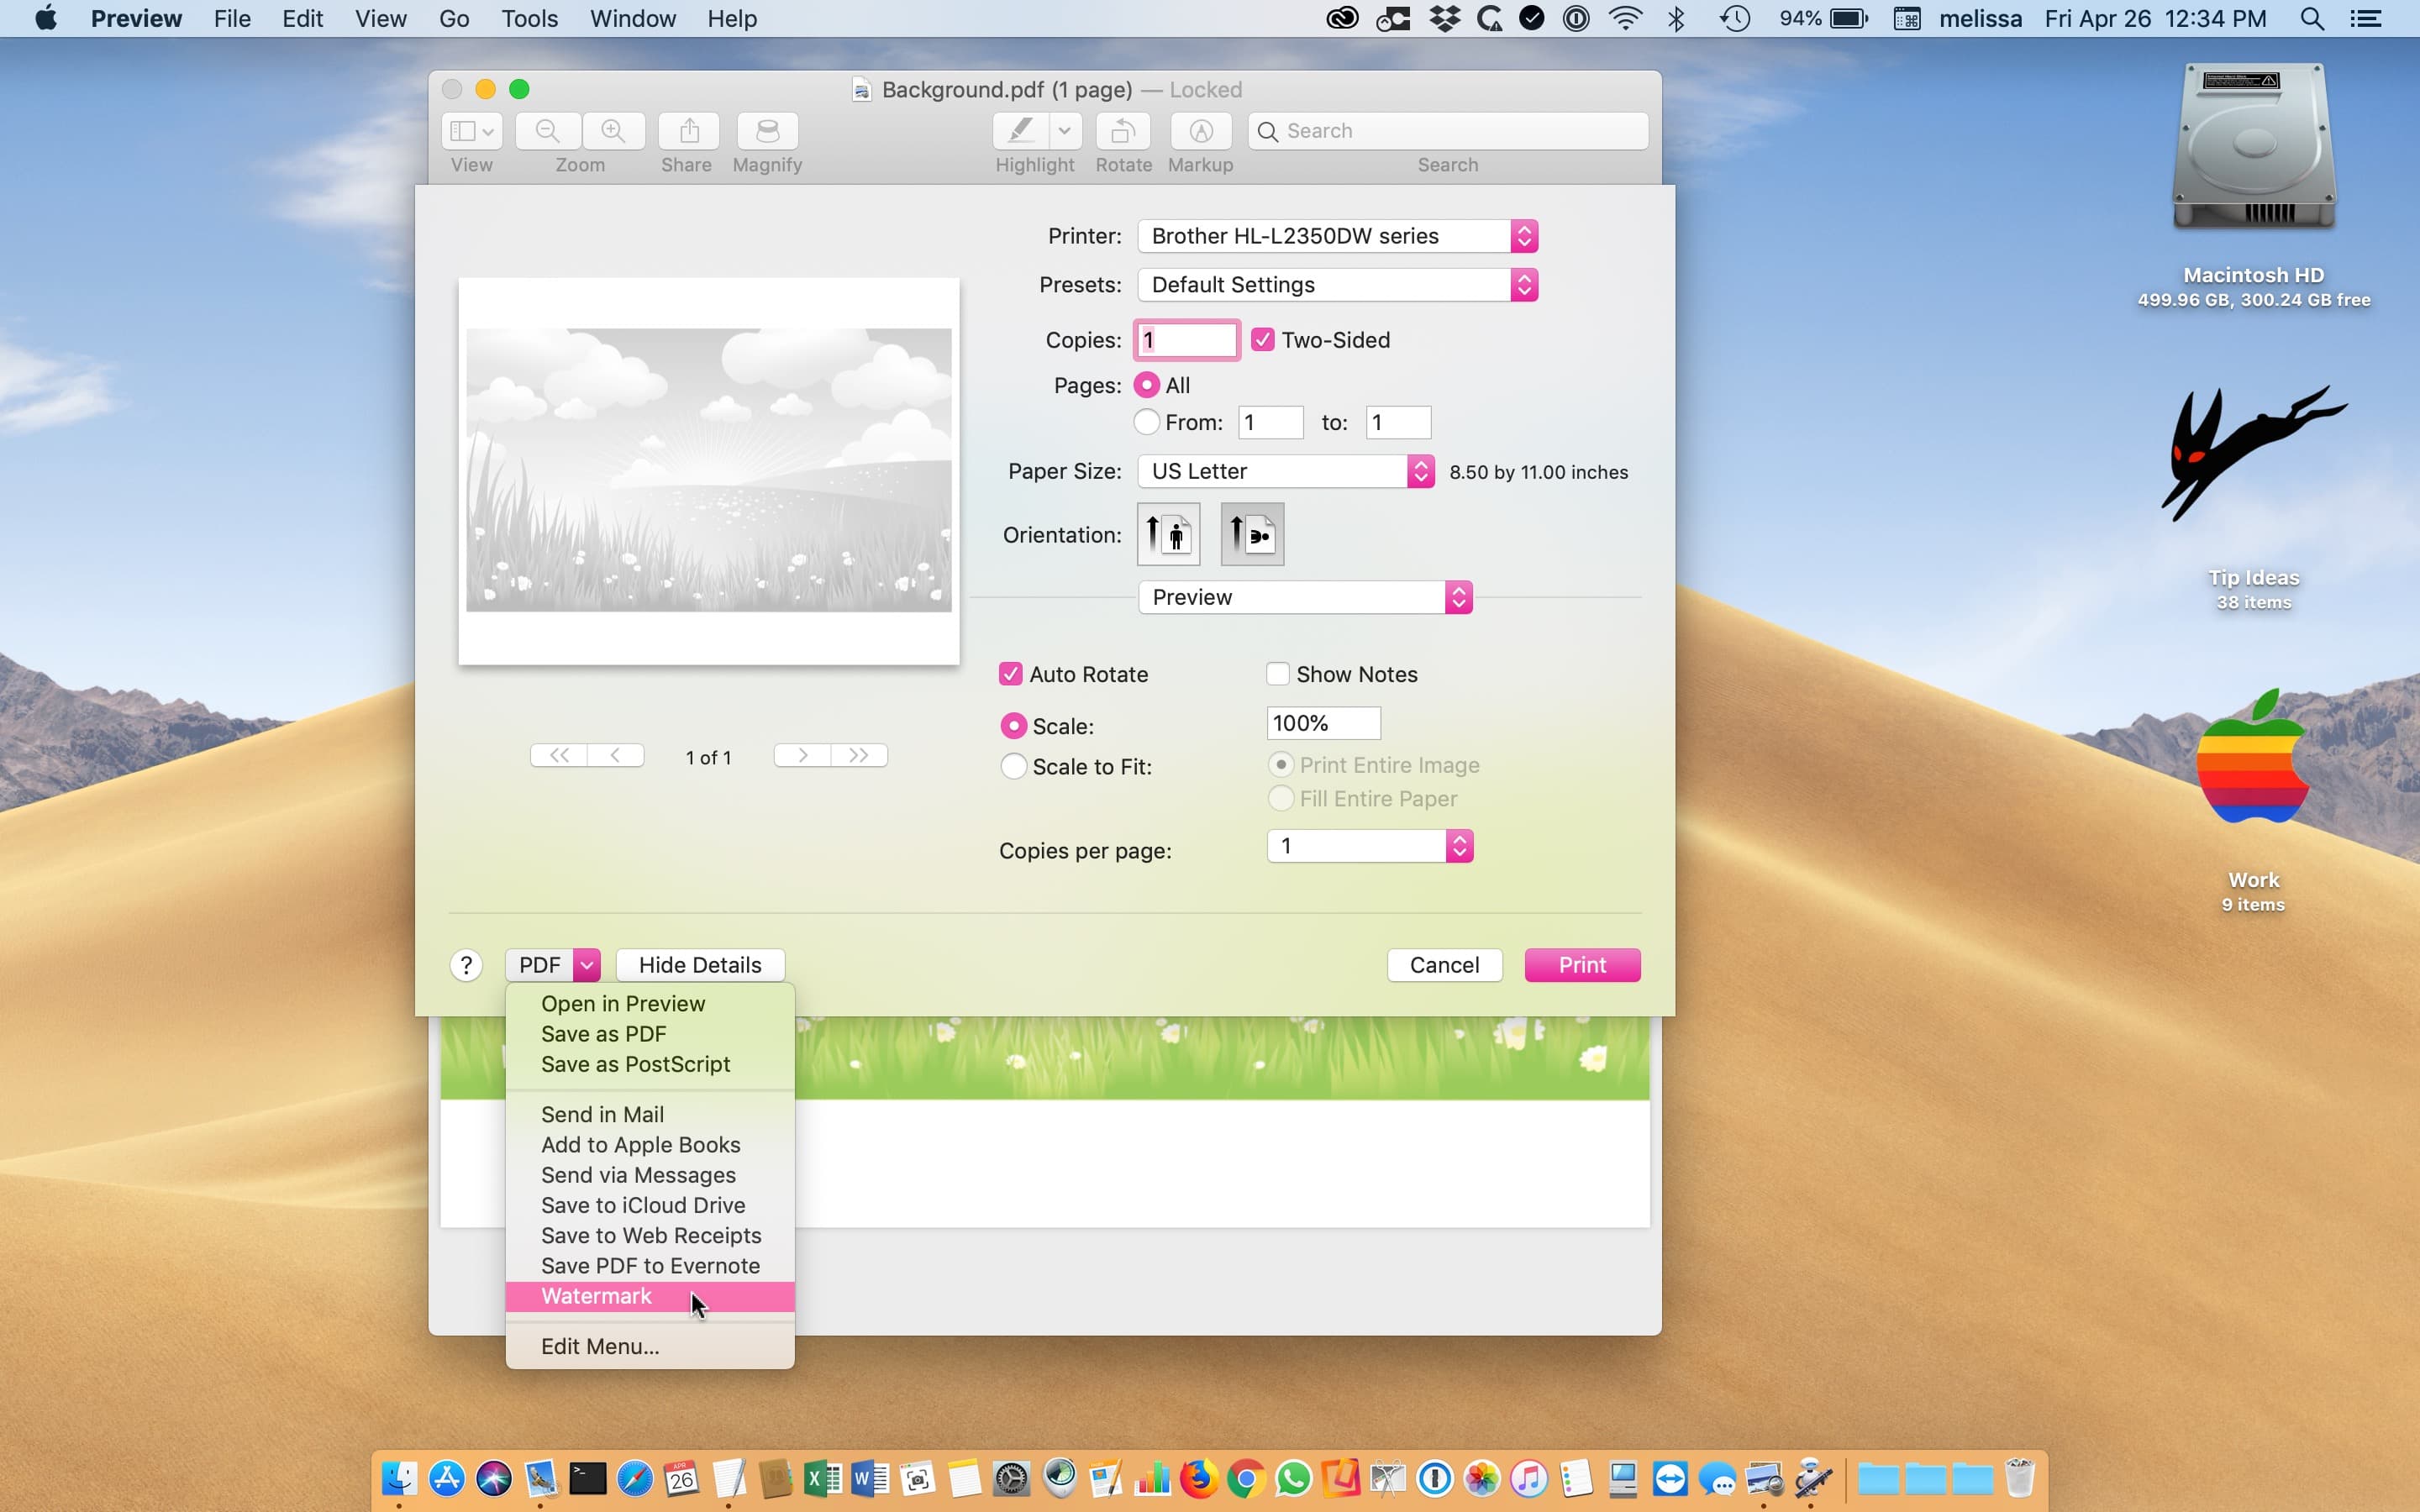Viewport: 2420px width, 1512px height.
Task: Open the Preview options section dropdown
Action: tap(1305, 597)
